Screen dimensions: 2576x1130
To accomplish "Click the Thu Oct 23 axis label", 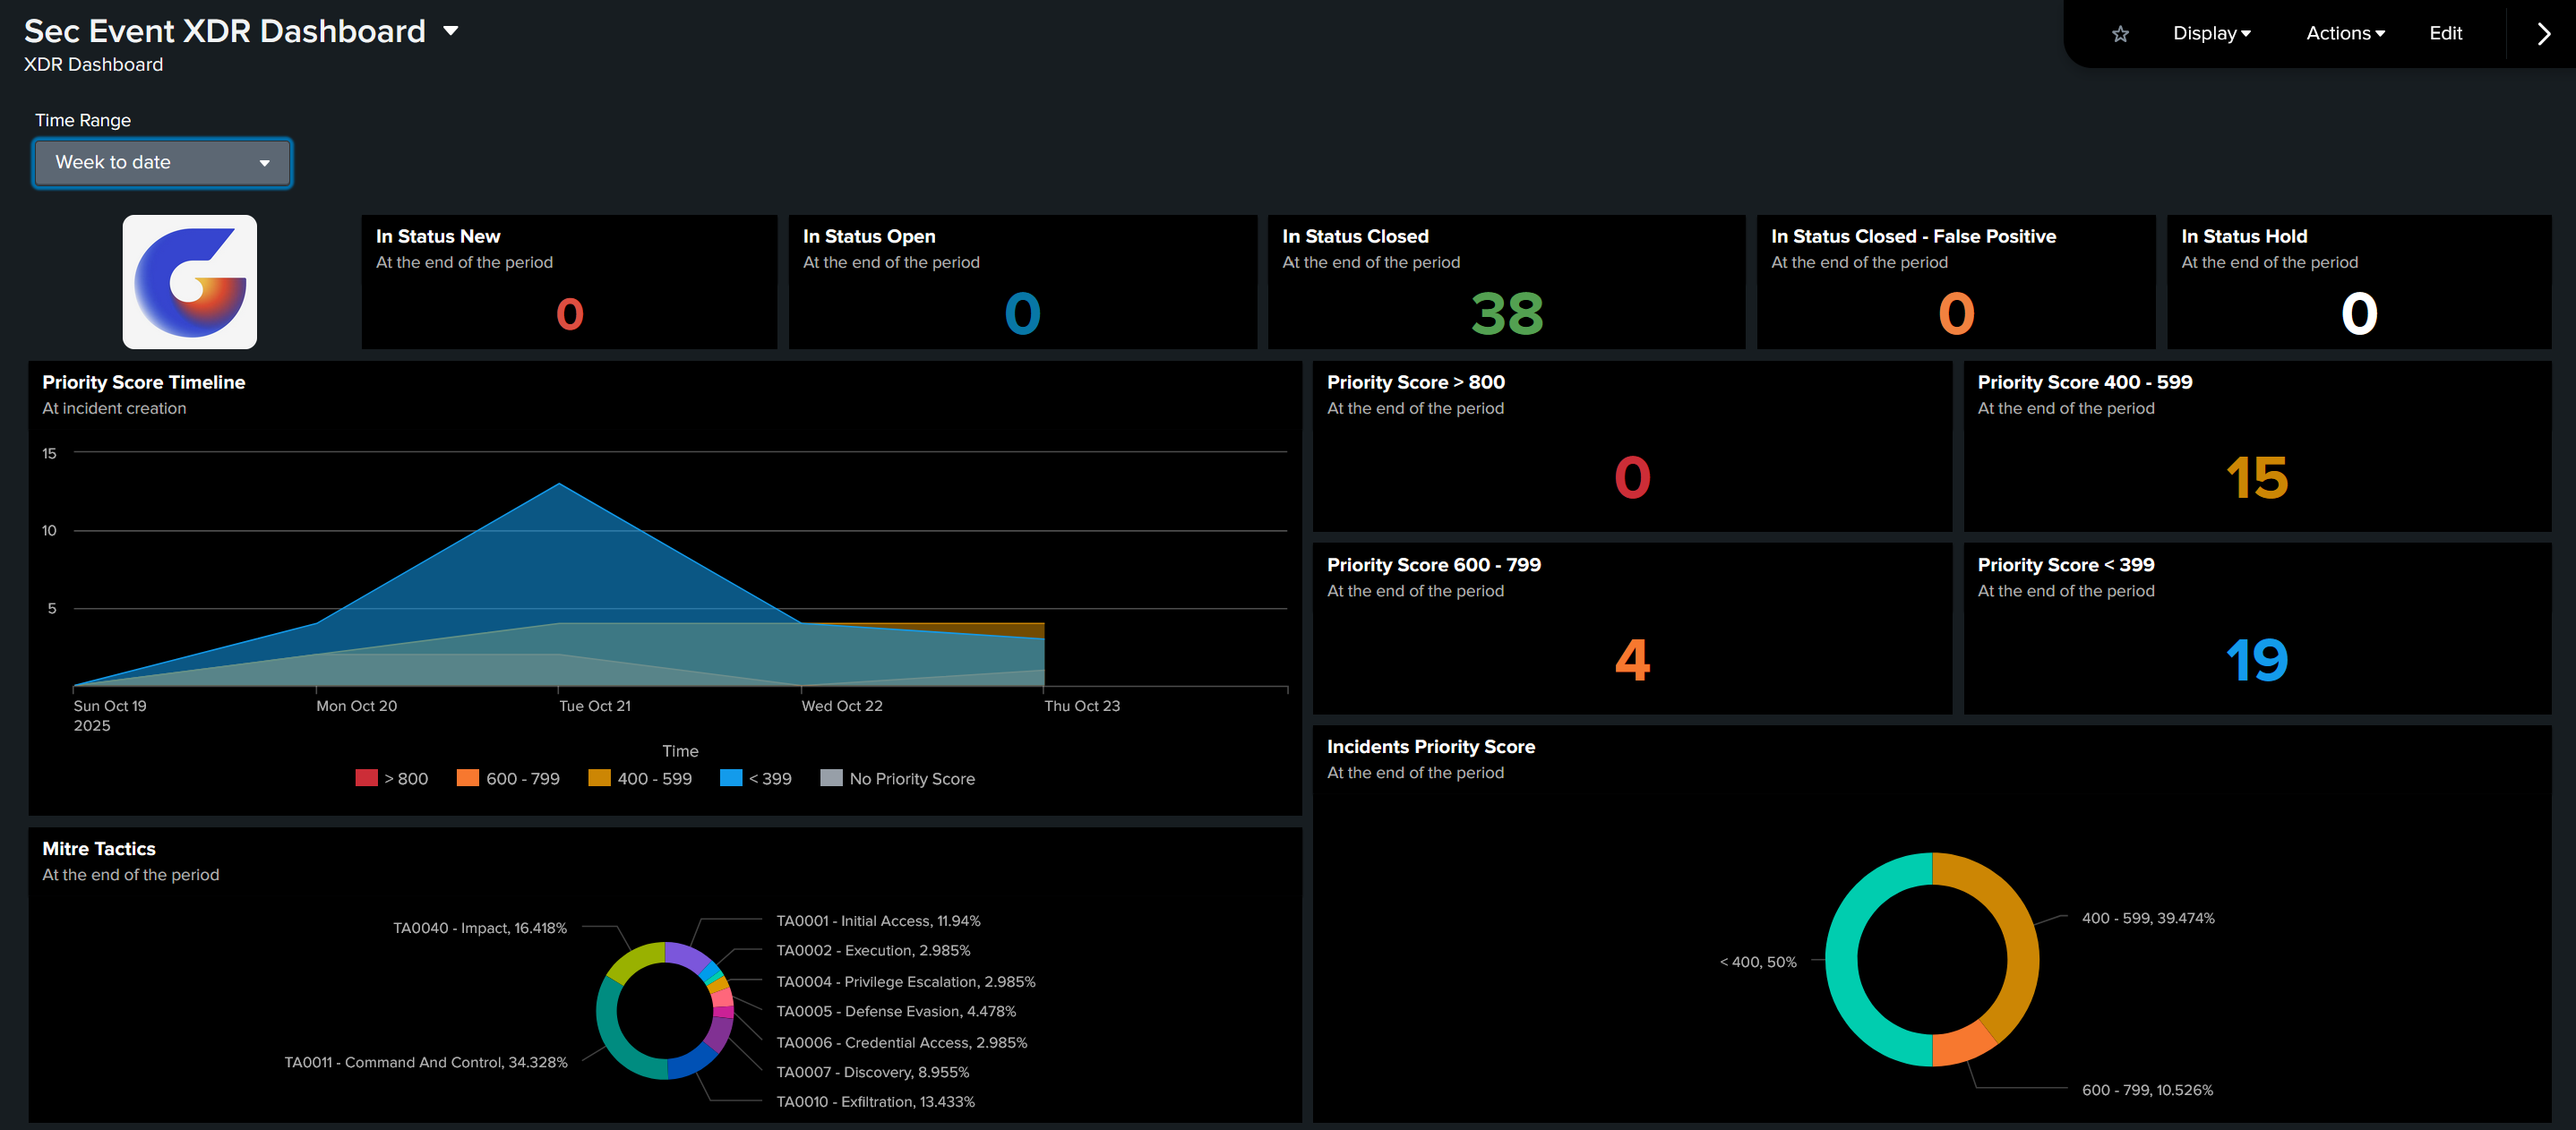I will 1082,706.
